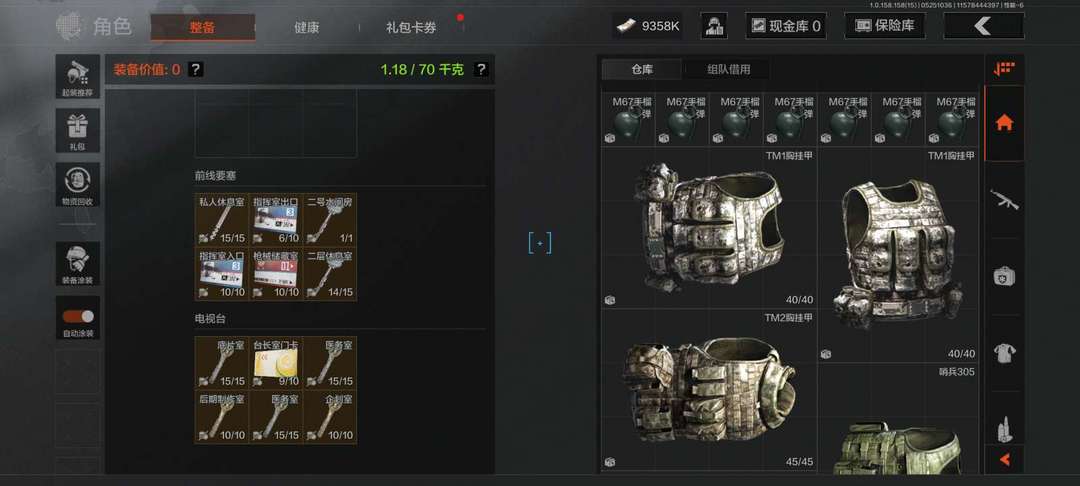Screen dimensions: 1080x486
Task: Open the 起装推荐 loadout recommendation icon
Action: pyautogui.click(x=77, y=76)
